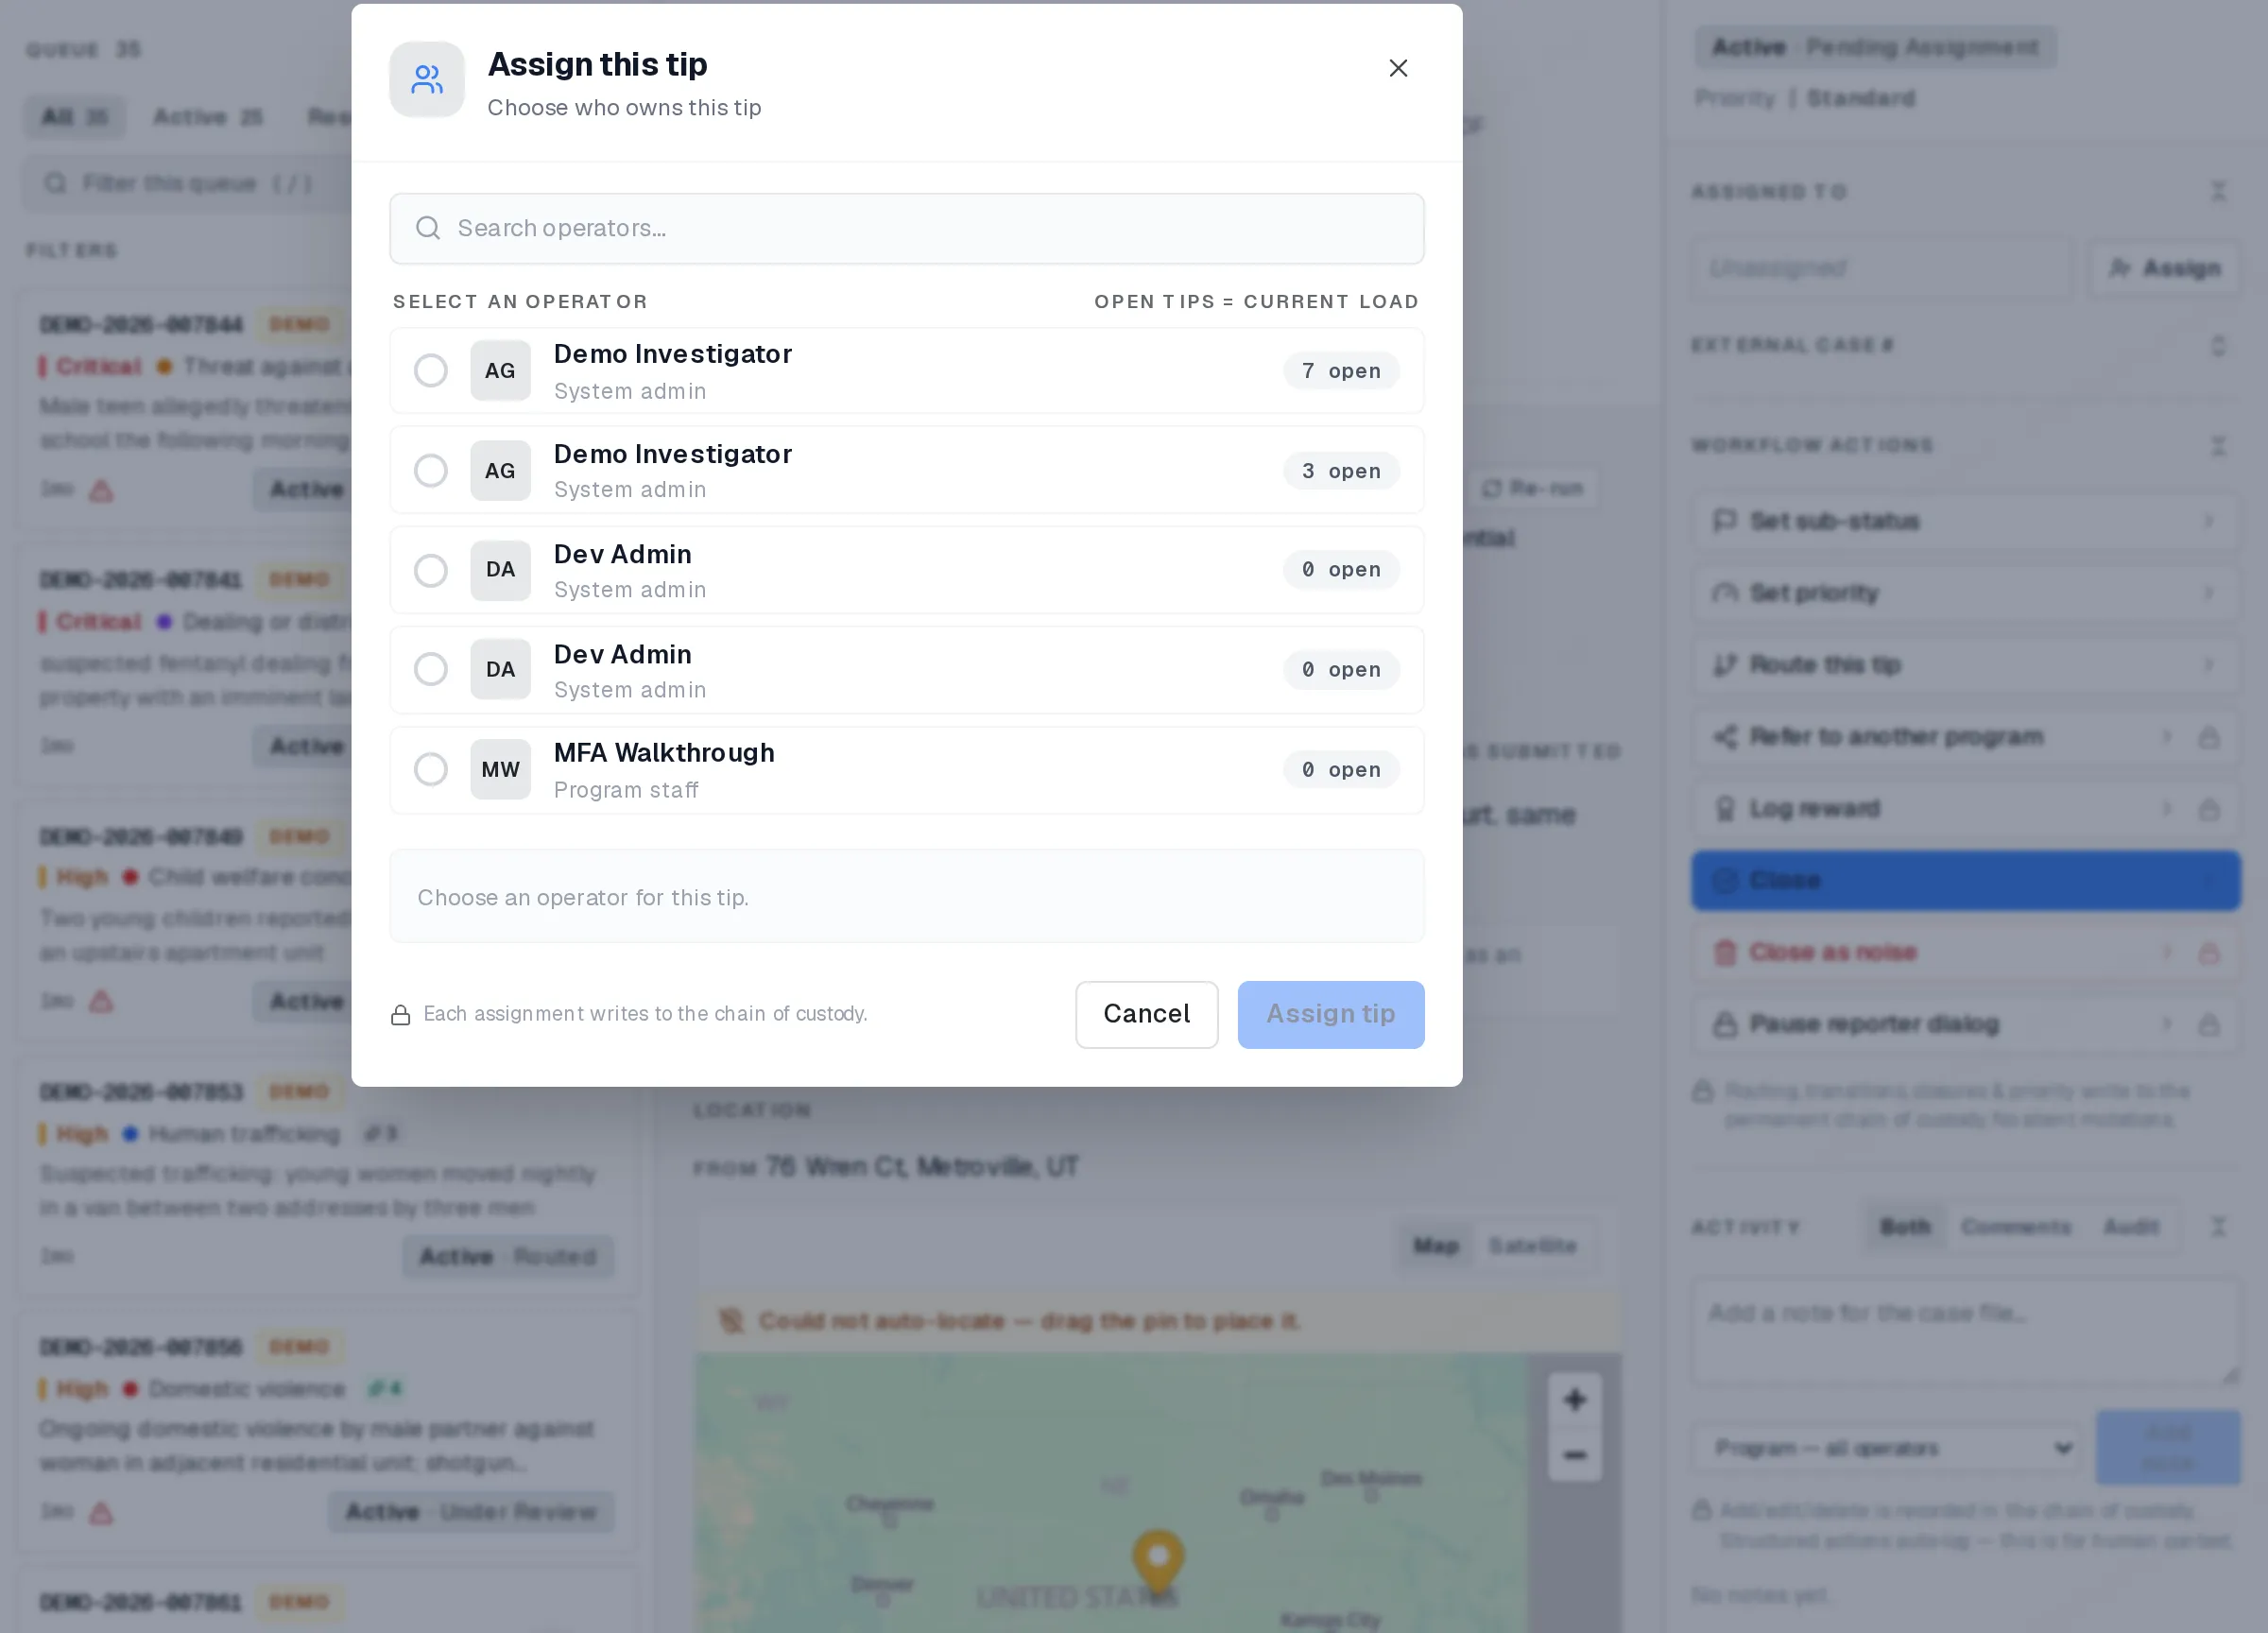This screenshot has height=1633, width=2268.
Task: Close the Assign this tip dialog
Action: click(x=1398, y=68)
